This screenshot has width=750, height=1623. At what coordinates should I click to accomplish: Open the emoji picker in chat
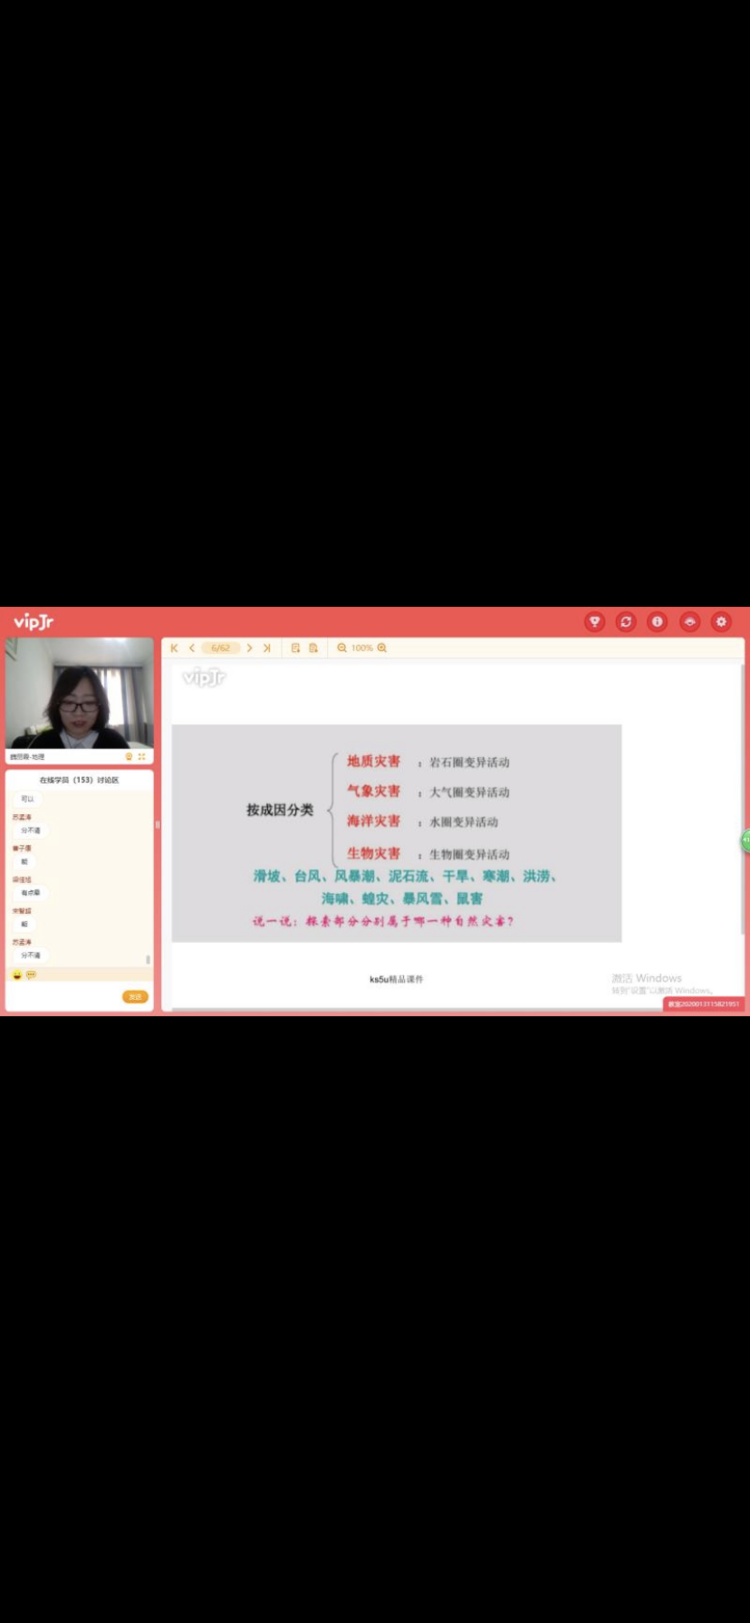click(x=17, y=974)
